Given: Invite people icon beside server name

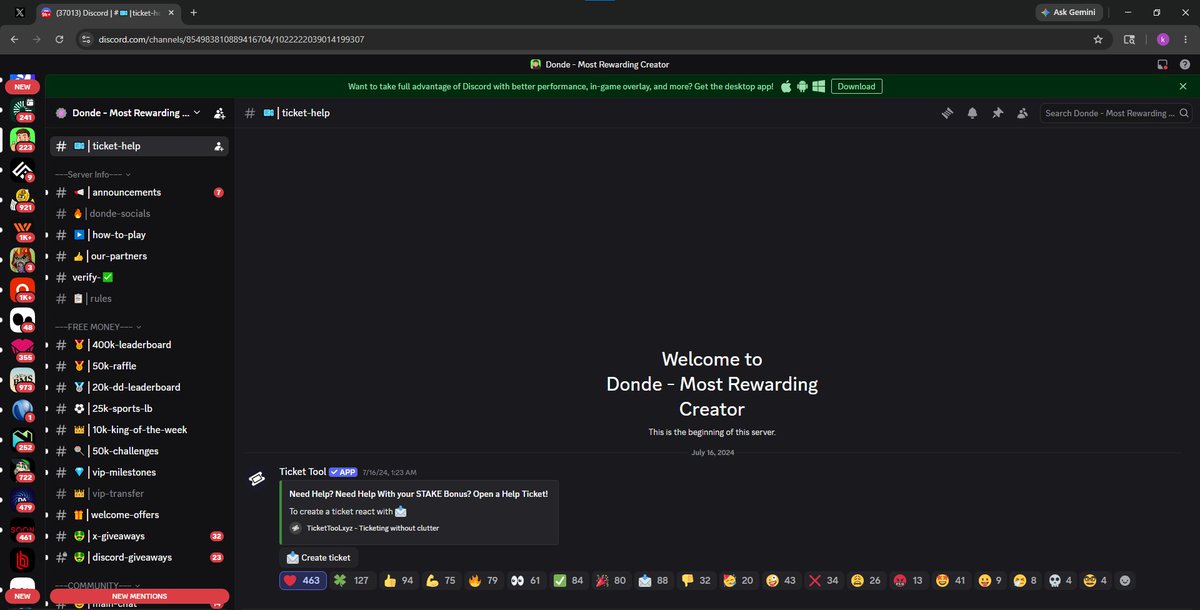Looking at the screenshot, I should click(219, 113).
